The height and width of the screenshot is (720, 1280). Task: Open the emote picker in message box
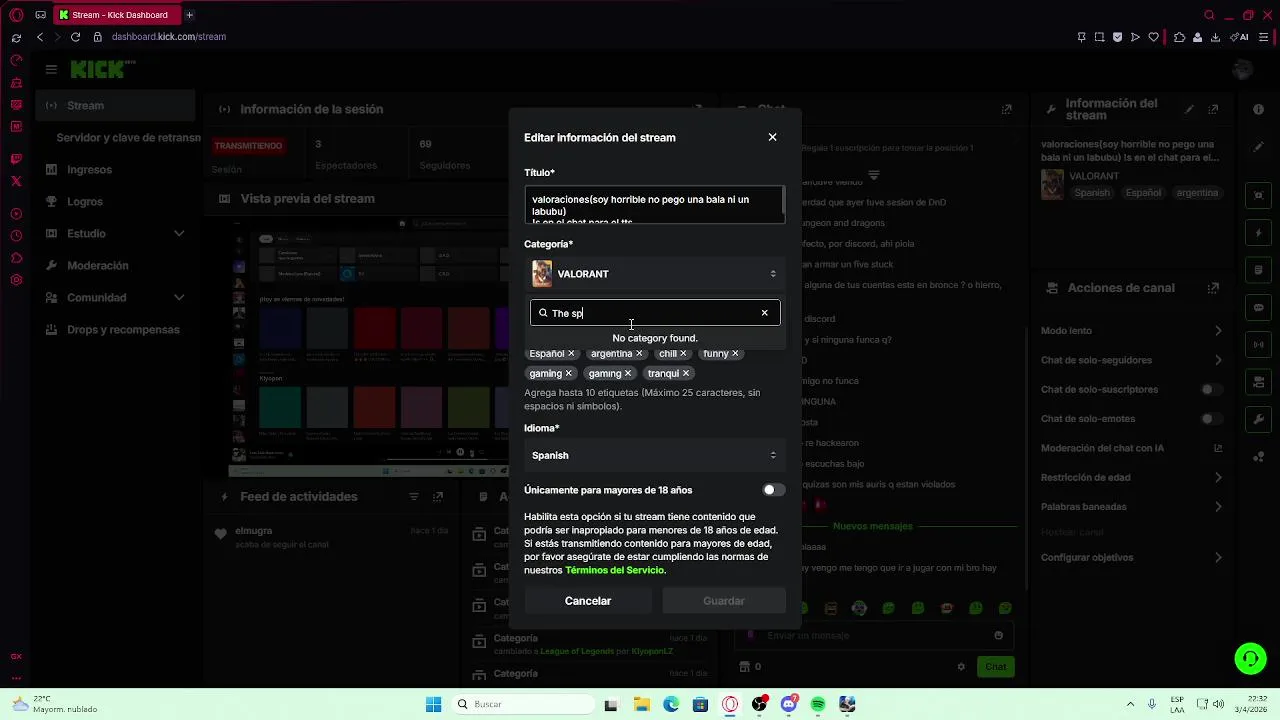click(998, 635)
